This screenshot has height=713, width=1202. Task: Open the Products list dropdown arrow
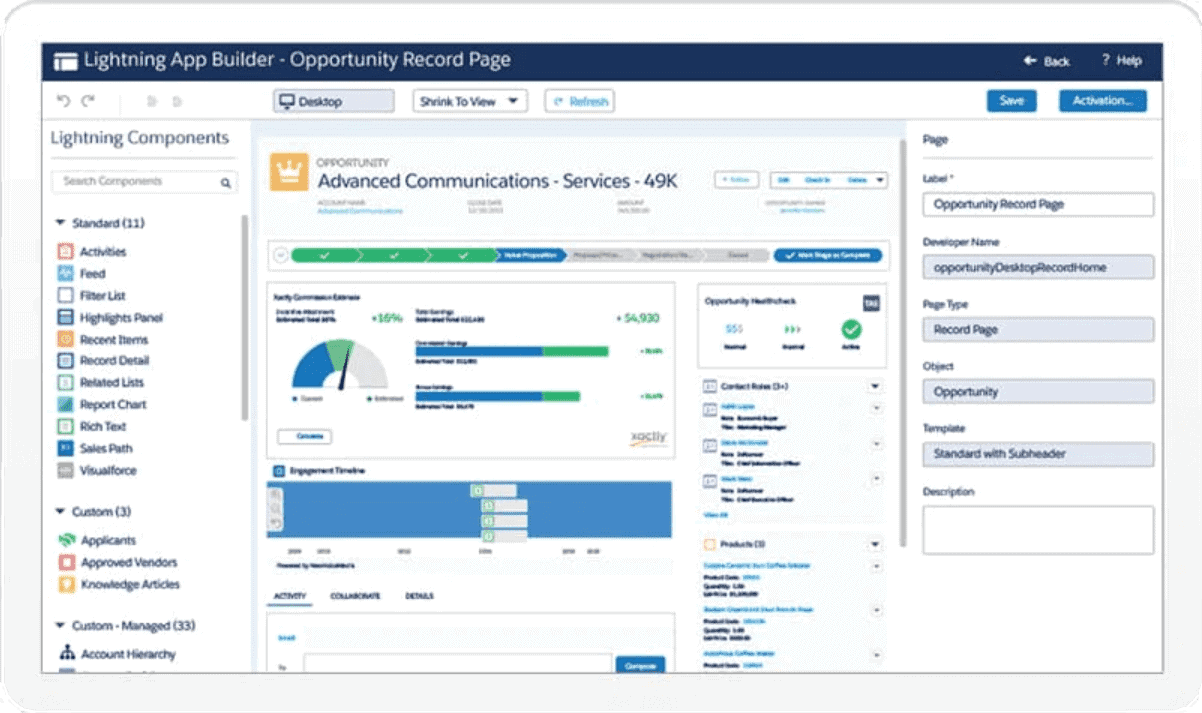[x=875, y=544]
